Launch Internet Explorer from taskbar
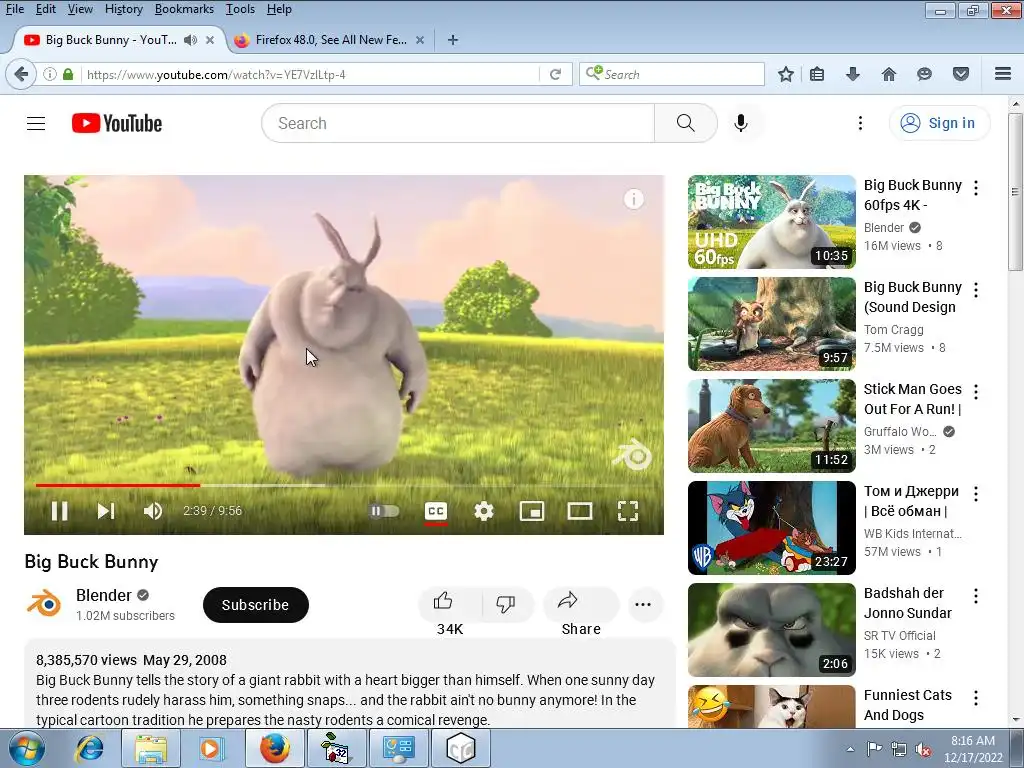The width and height of the screenshot is (1024, 768). point(89,748)
